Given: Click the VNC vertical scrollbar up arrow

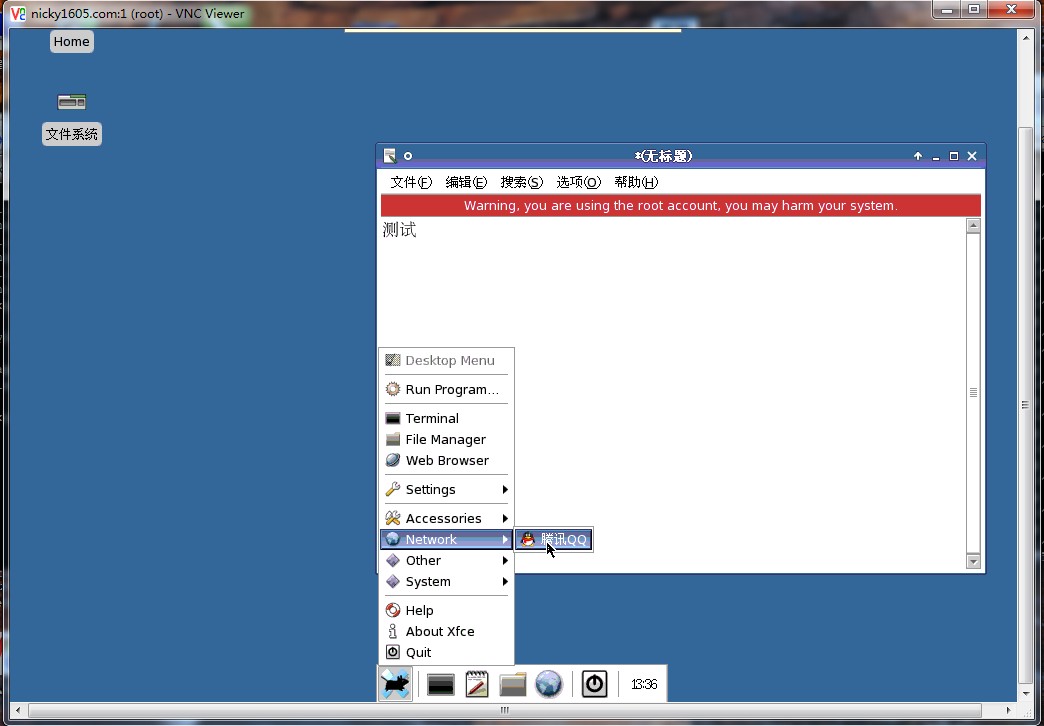Looking at the screenshot, I should pos(1026,37).
